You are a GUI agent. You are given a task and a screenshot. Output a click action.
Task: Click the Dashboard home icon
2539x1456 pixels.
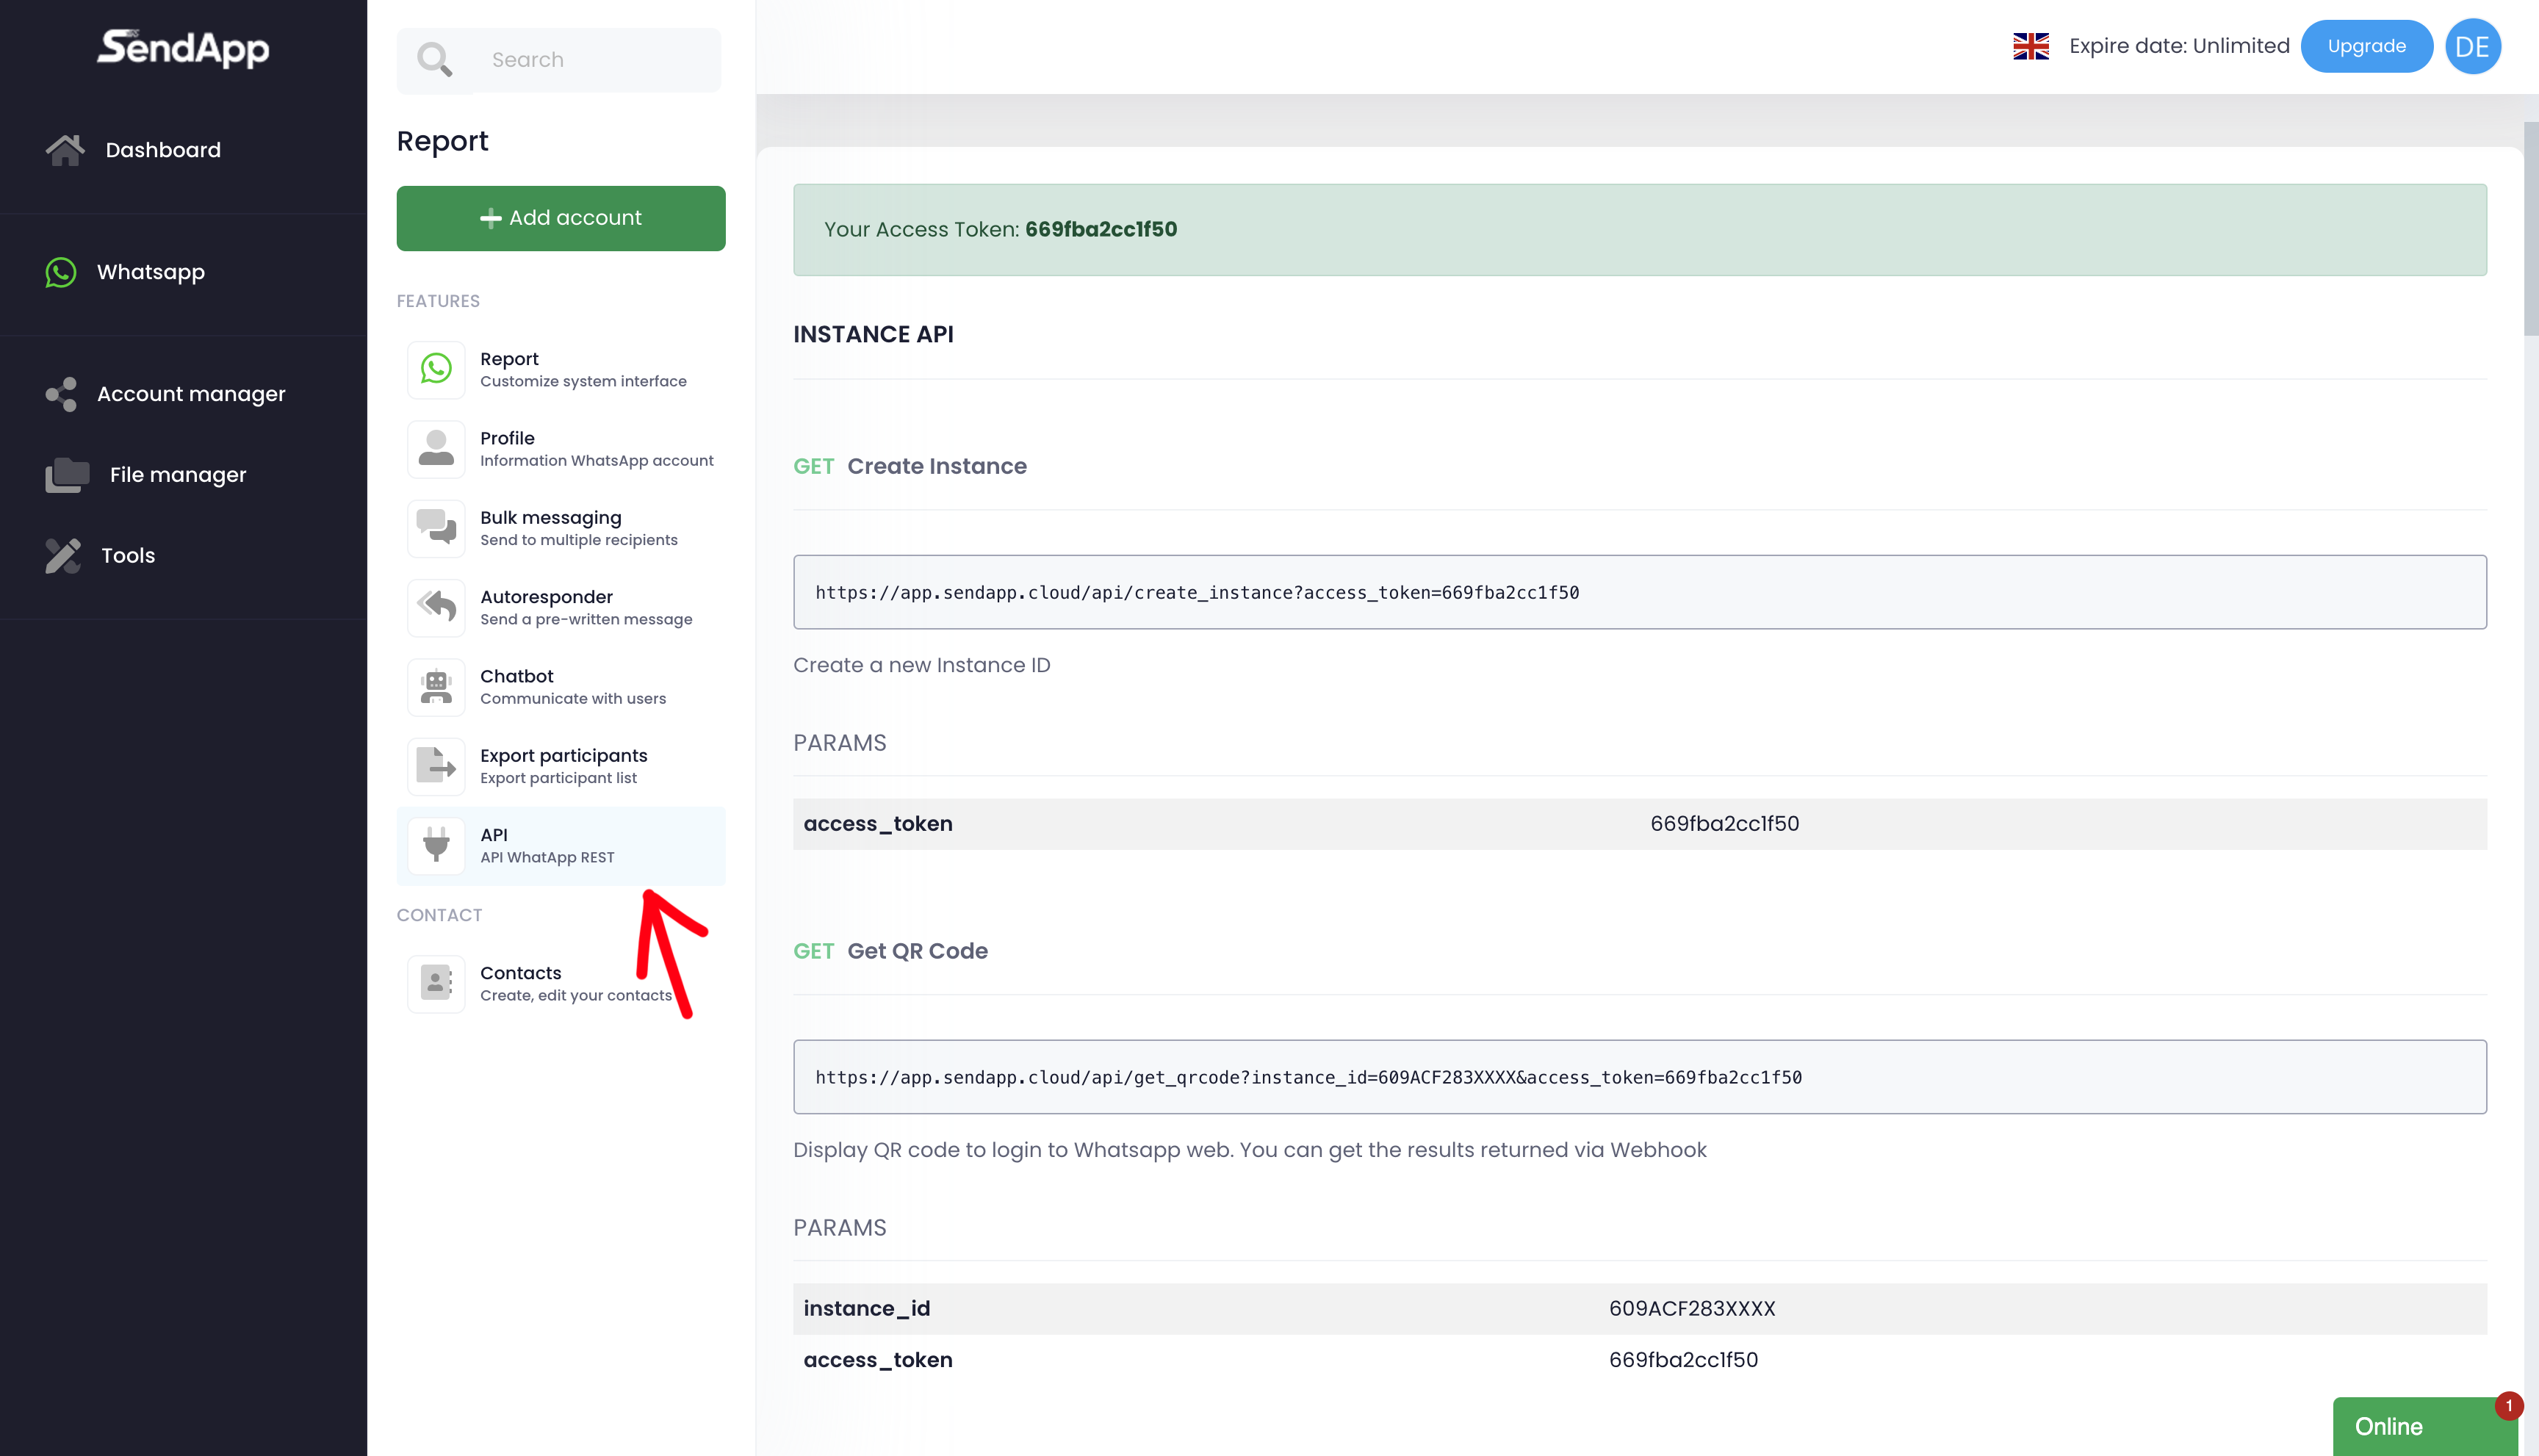pyautogui.click(x=65, y=150)
